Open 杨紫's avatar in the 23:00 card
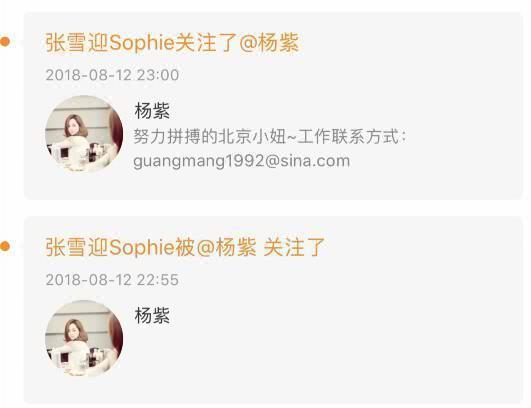 pos(84,134)
